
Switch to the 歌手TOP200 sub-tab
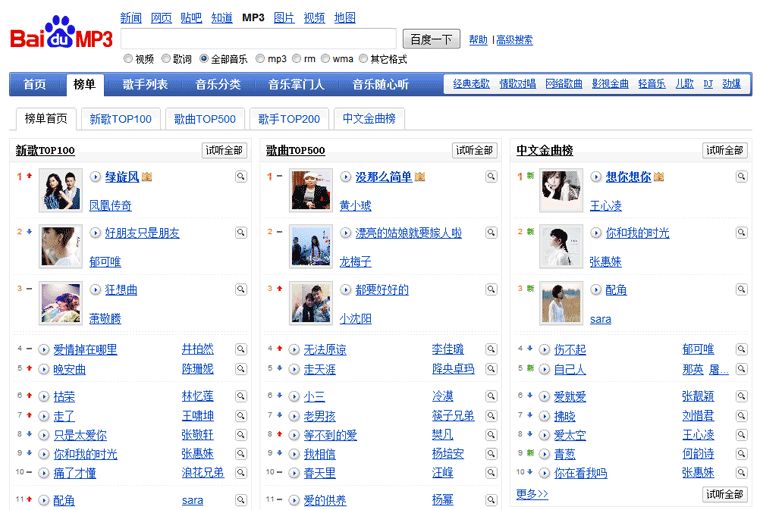point(289,119)
